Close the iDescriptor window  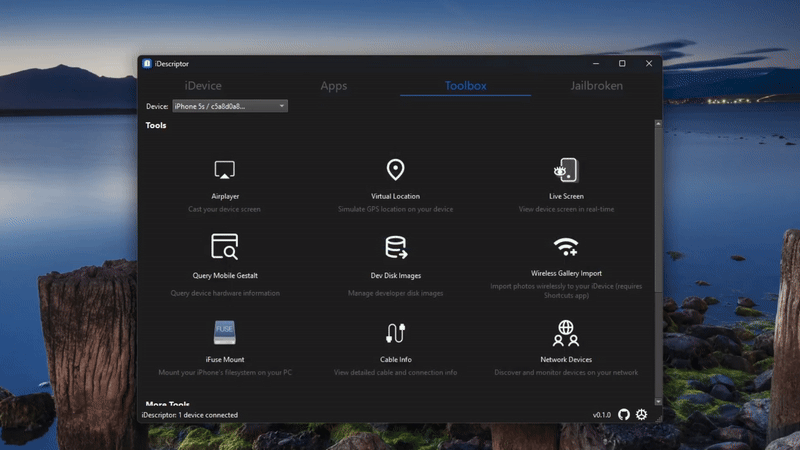click(648, 63)
